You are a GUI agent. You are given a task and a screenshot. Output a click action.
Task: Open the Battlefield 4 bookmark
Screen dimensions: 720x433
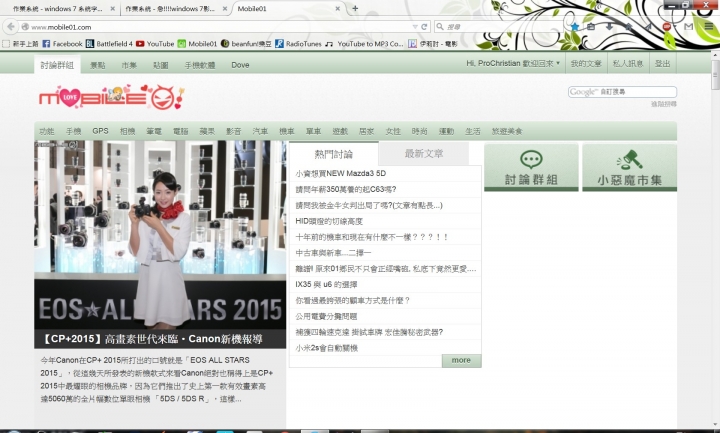pos(109,44)
